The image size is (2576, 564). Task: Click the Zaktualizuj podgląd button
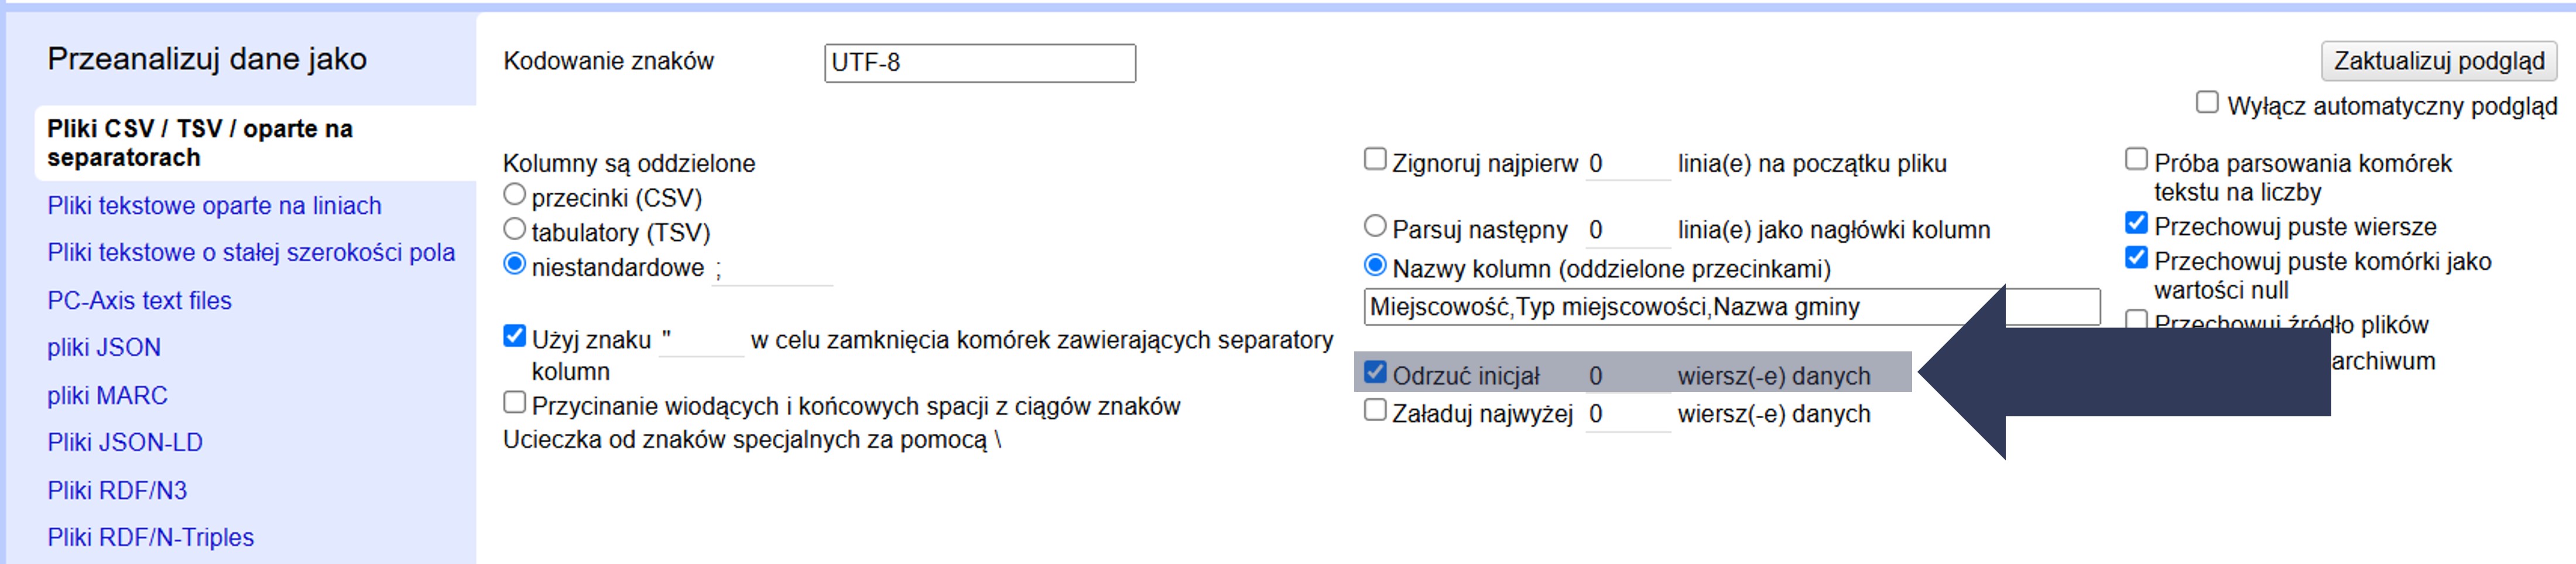click(2437, 61)
